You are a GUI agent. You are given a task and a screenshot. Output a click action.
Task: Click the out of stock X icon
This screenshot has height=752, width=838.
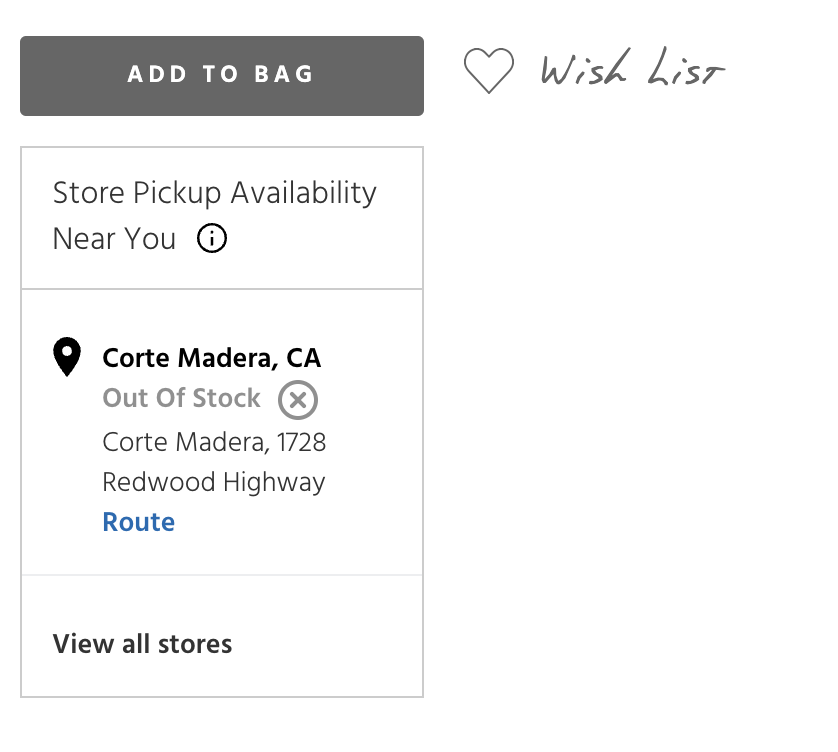pos(298,400)
